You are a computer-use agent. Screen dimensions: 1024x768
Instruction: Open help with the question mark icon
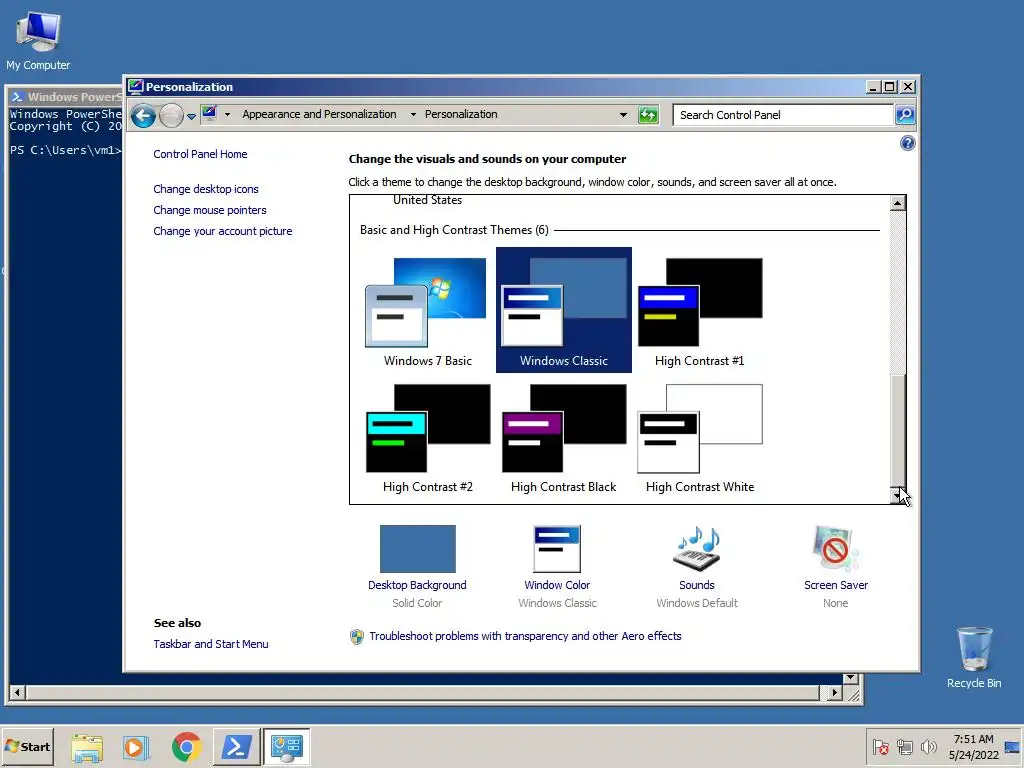coord(907,143)
